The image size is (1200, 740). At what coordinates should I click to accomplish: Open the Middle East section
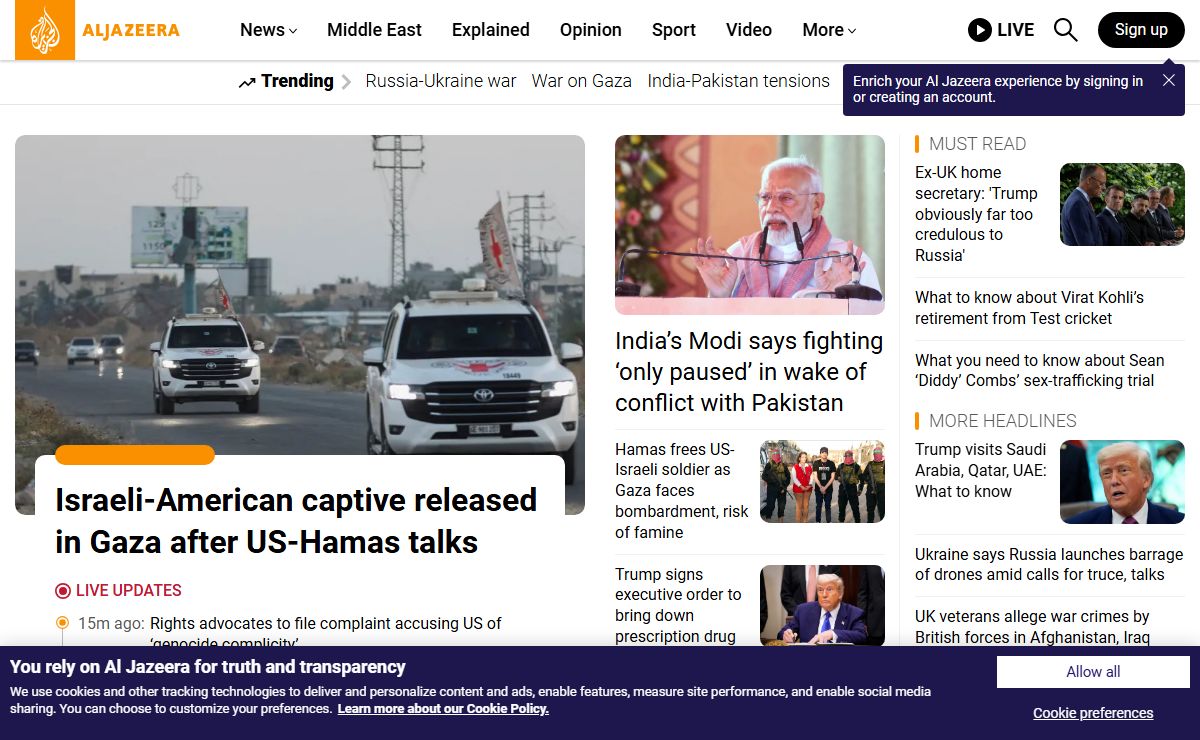click(x=375, y=30)
